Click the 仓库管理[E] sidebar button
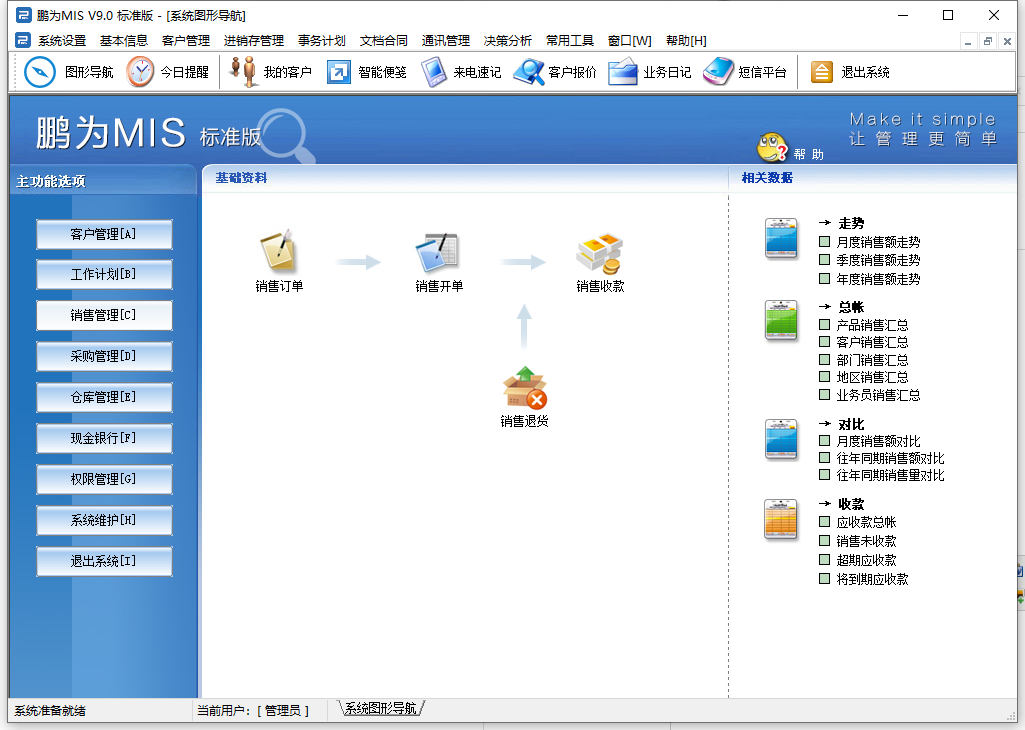This screenshot has height=730, width=1025. click(x=104, y=397)
